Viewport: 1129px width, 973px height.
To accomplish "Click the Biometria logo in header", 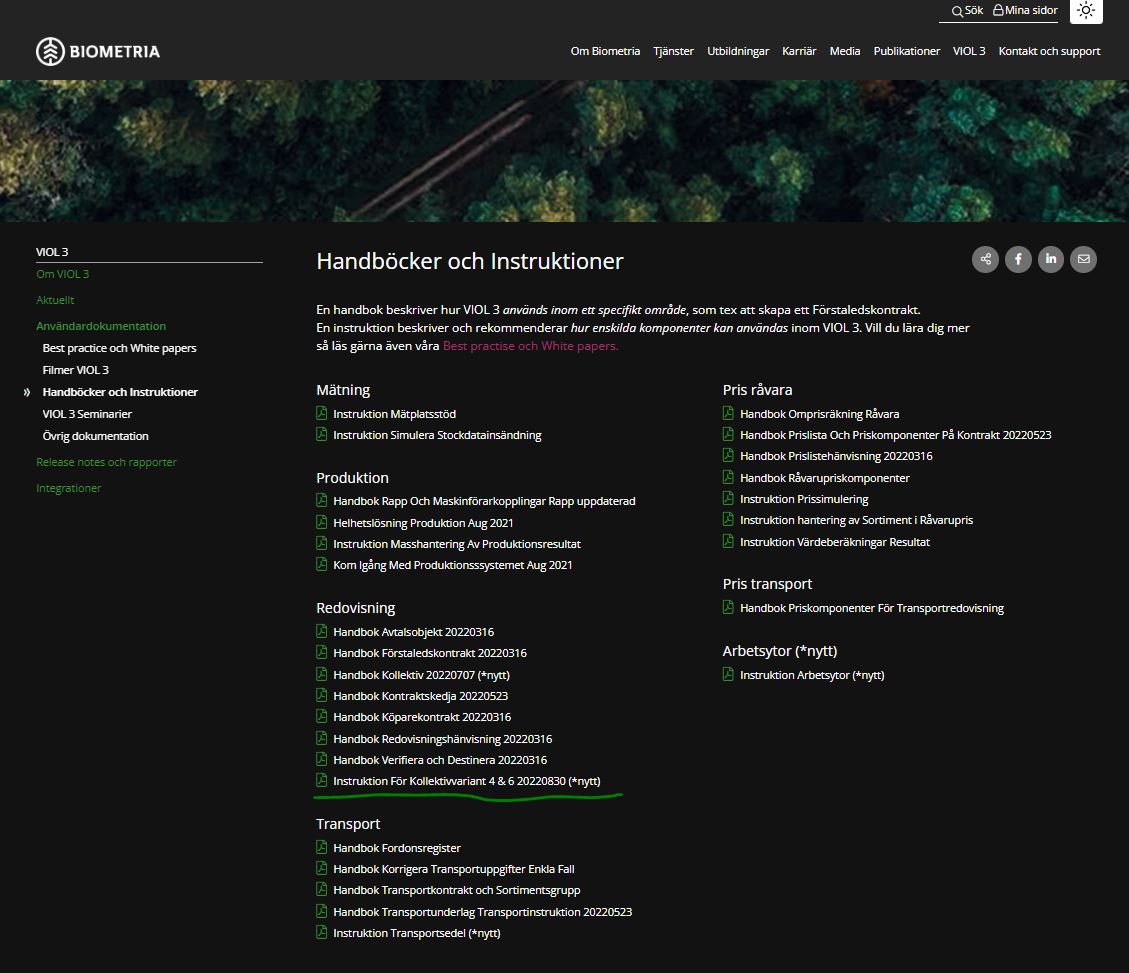I will [98, 51].
